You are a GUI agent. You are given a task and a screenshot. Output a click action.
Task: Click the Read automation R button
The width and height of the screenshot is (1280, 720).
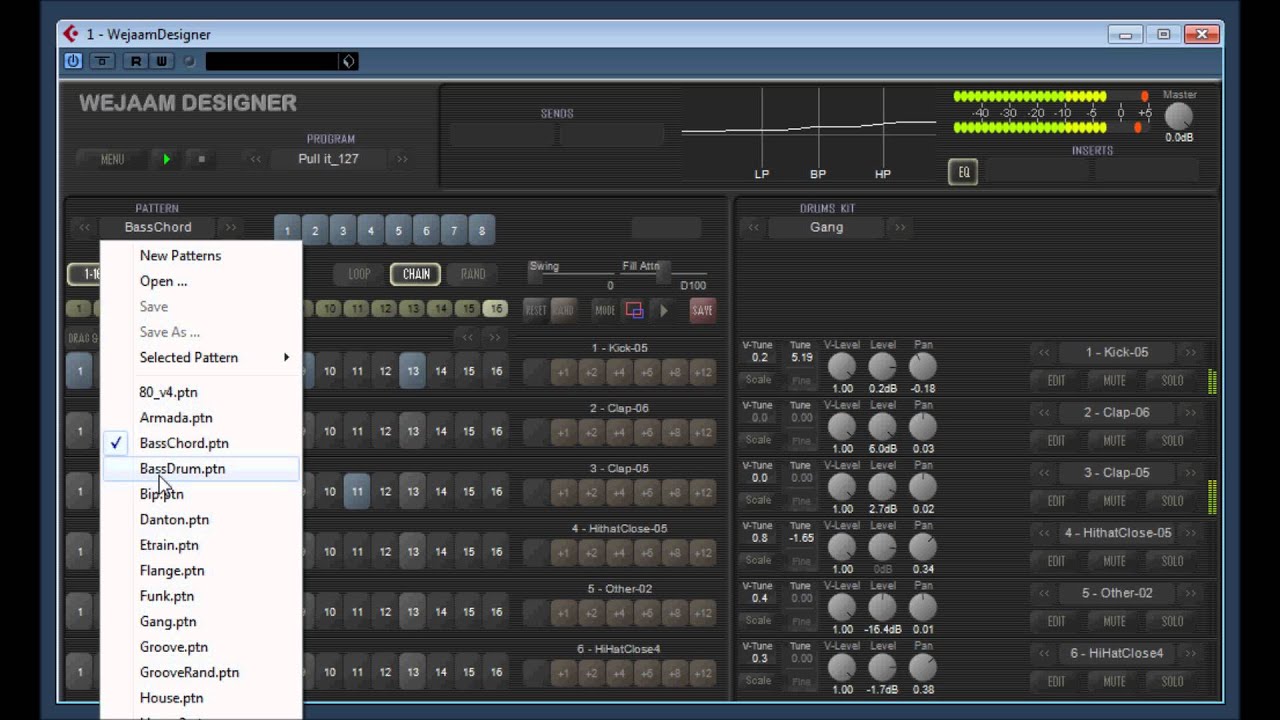tap(136, 61)
